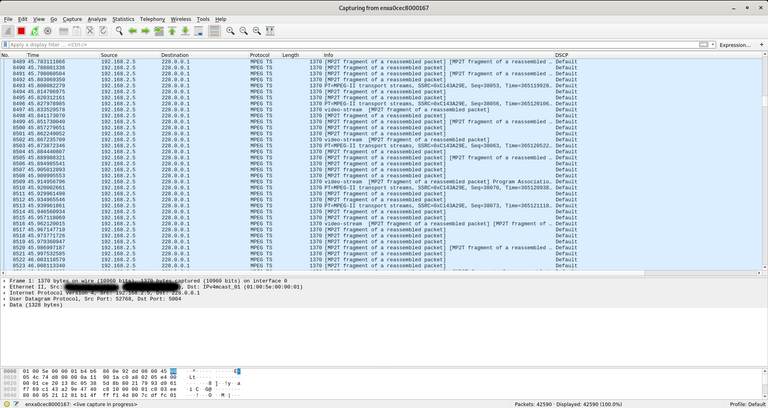Viewport: 768px width, 408px height.
Task: Sort by the Source column header
Action: [x=129, y=55]
